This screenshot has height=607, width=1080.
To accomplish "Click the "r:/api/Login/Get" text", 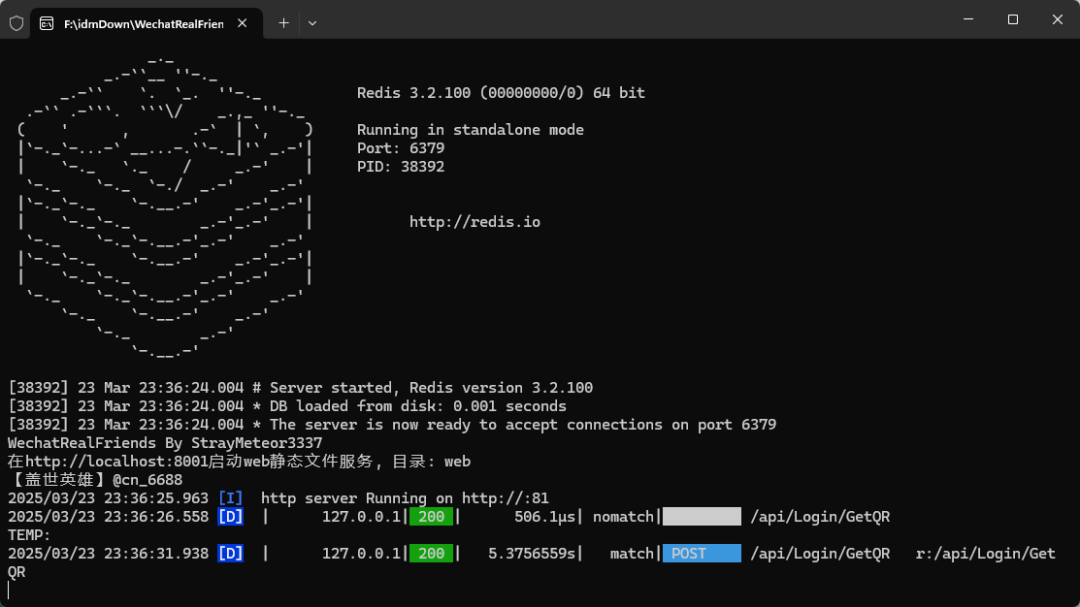I will (985, 553).
